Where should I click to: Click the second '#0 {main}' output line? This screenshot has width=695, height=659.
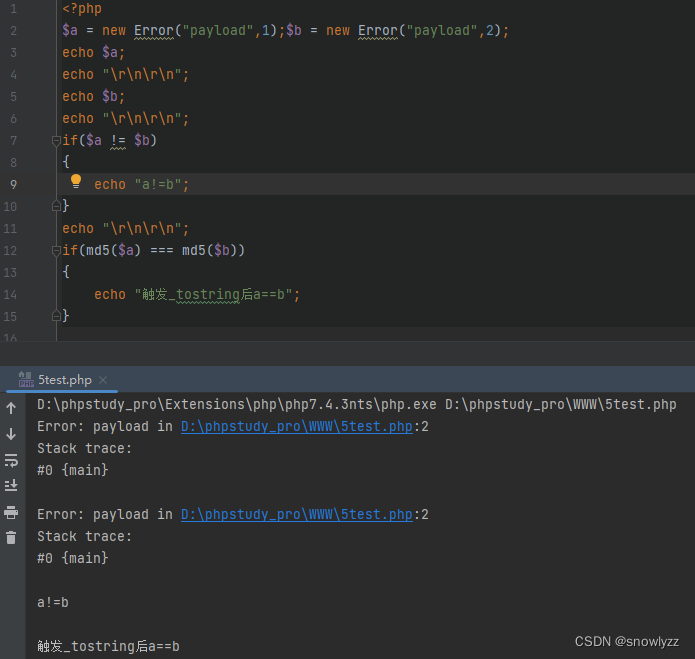[73, 558]
